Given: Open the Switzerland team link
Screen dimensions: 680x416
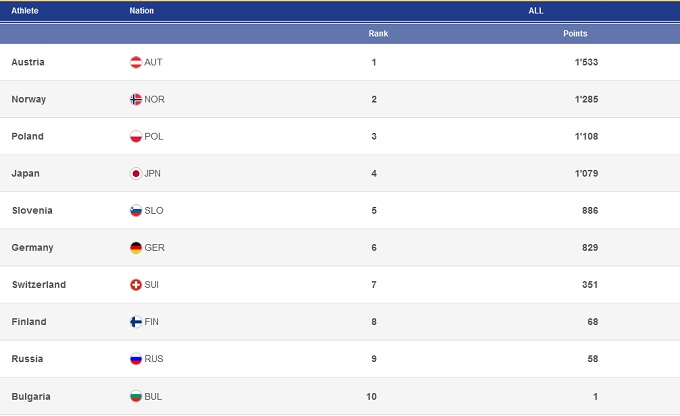Looking at the screenshot, I should [x=38, y=284].
